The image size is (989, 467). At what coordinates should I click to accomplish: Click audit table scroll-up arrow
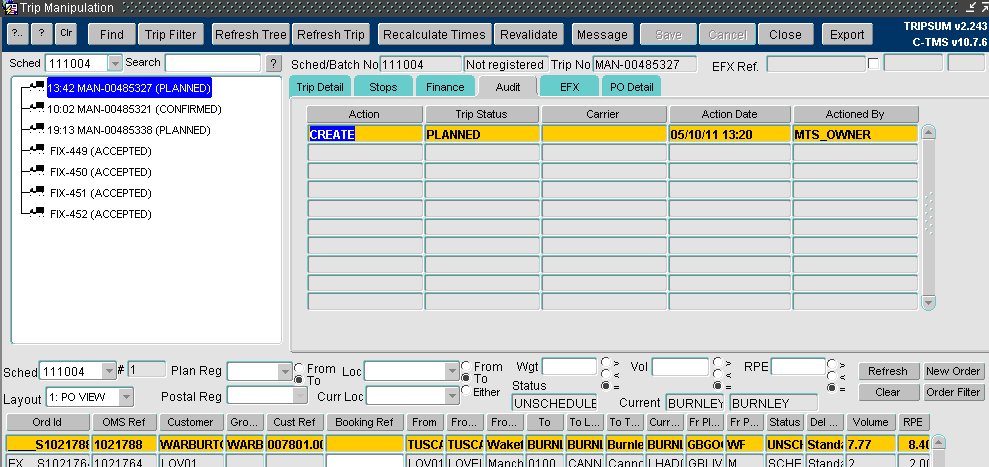tap(928, 133)
